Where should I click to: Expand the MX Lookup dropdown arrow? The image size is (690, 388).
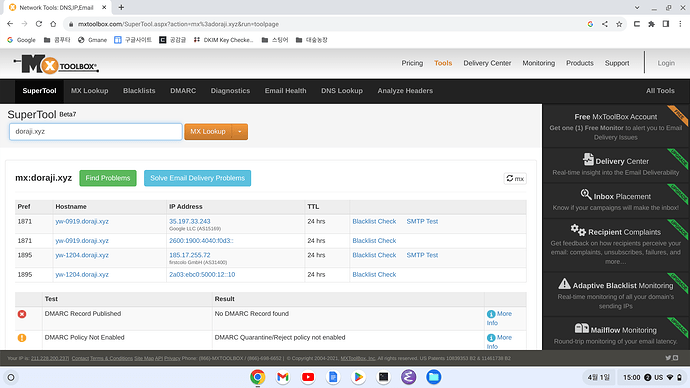tap(240, 132)
